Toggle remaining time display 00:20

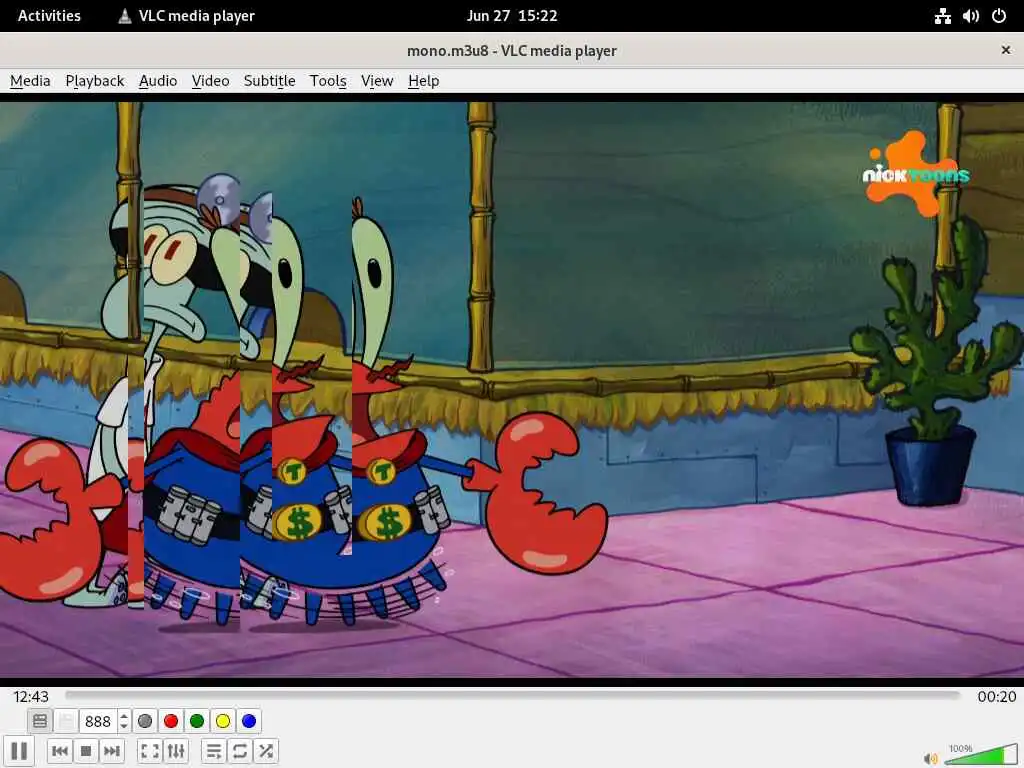pyautogui.click(x=997, y=697)
